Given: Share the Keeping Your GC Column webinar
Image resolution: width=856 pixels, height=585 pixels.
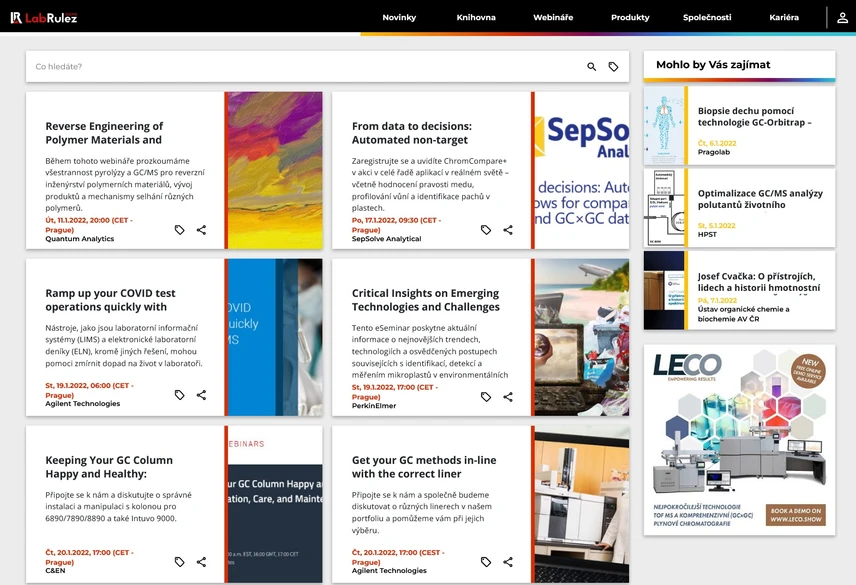Looking at the screenshot, I should coord(201,562).
